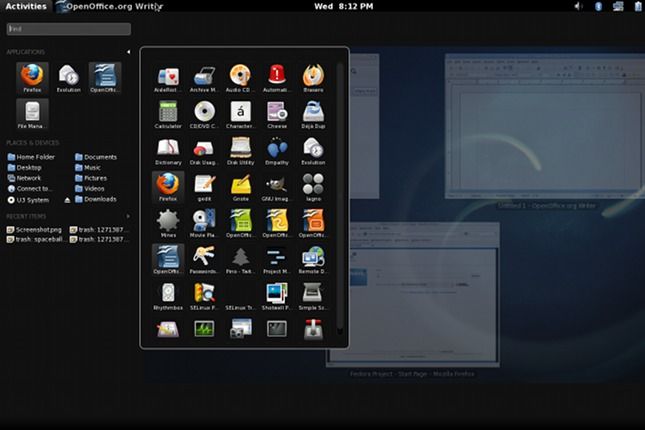Open the Downloads folder
Viewport: 645px width, 430px height.
pyautogui.click(x=96, y=199)
